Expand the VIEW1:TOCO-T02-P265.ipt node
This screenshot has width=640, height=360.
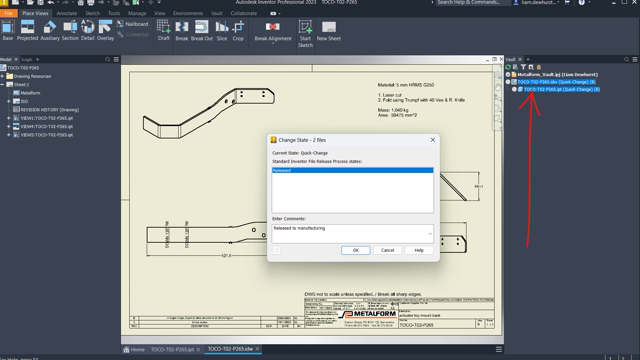coord(9,118)
